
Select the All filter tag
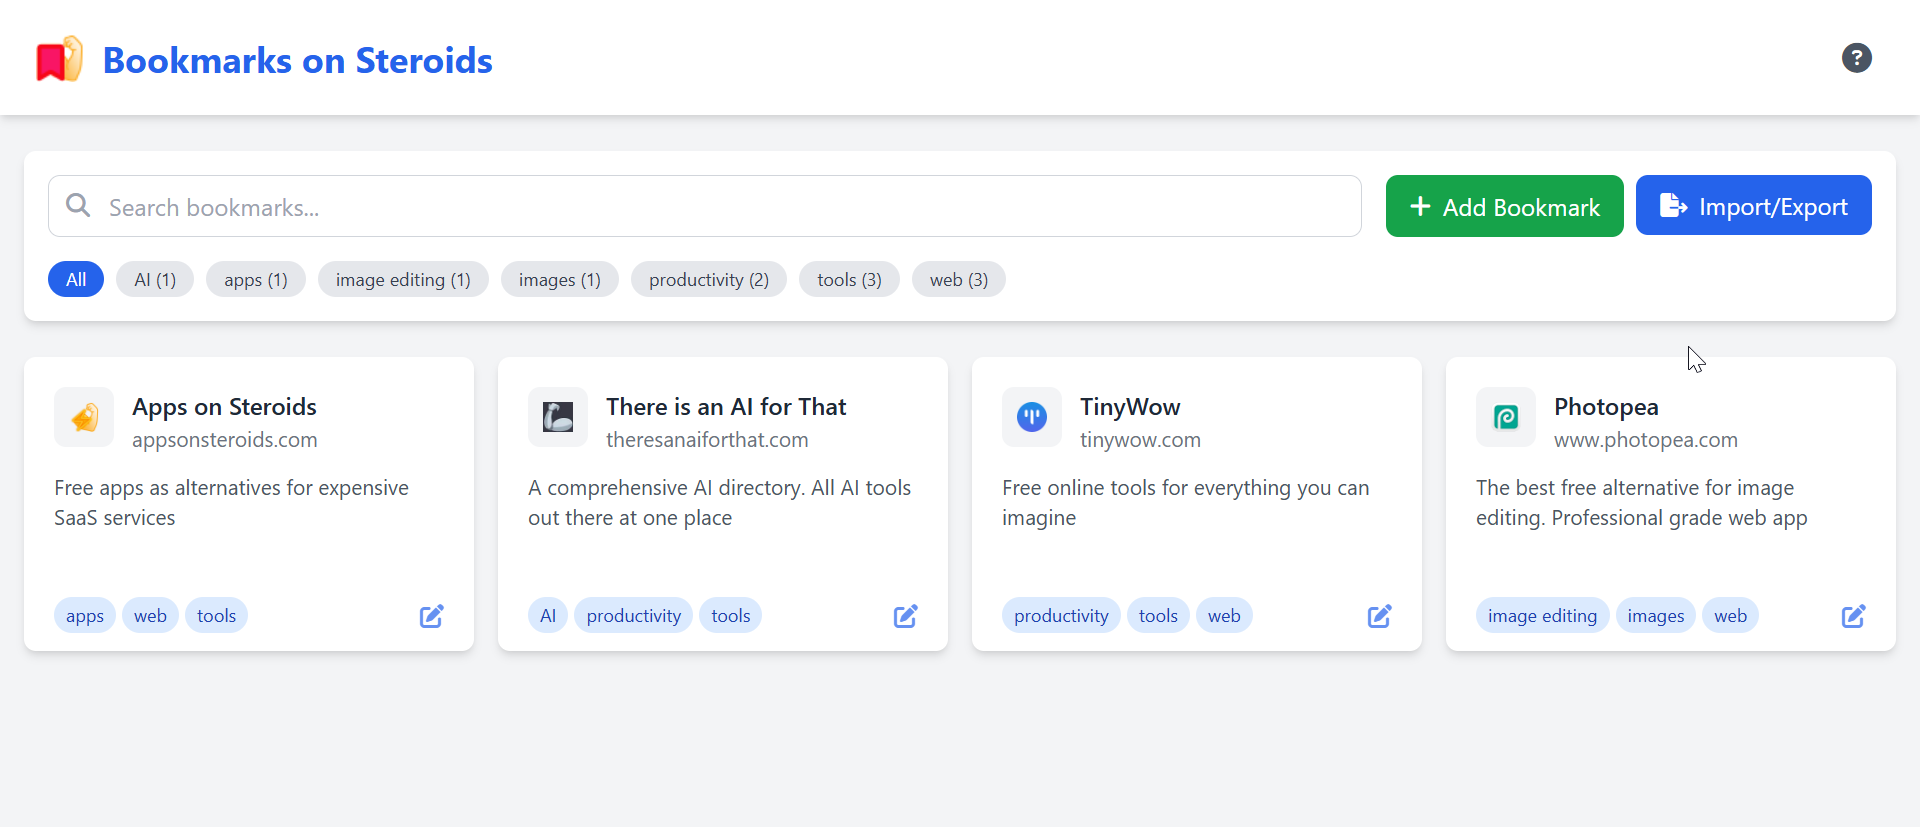tap(76, 280)
